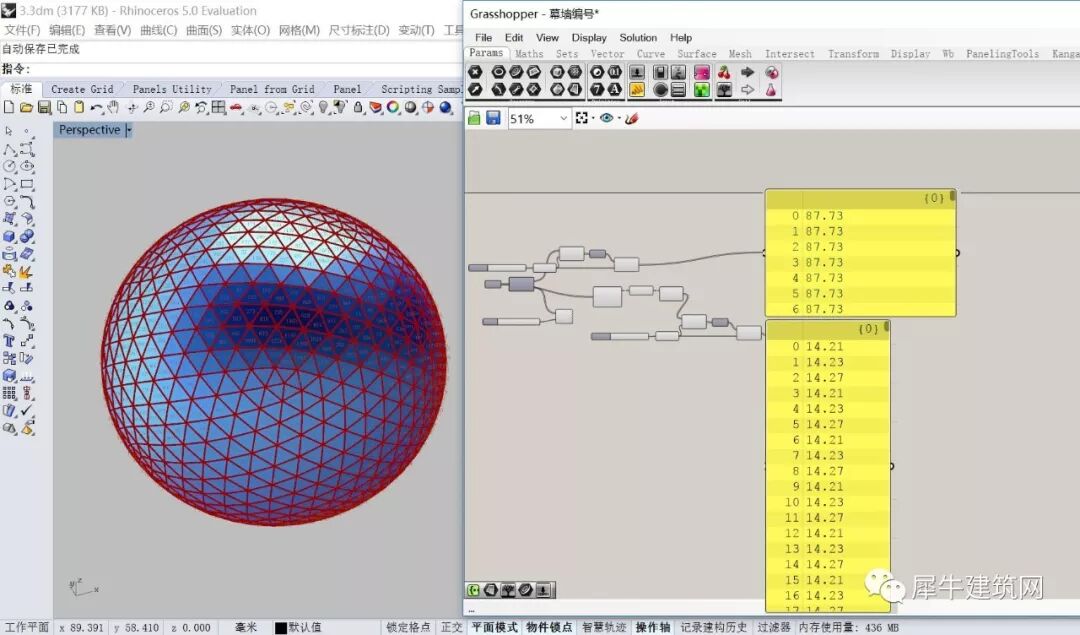The width and height of the screenshot is (1080, 635).
Task: Select the yellow Panel component icon
Action: (x=637, y=90)
